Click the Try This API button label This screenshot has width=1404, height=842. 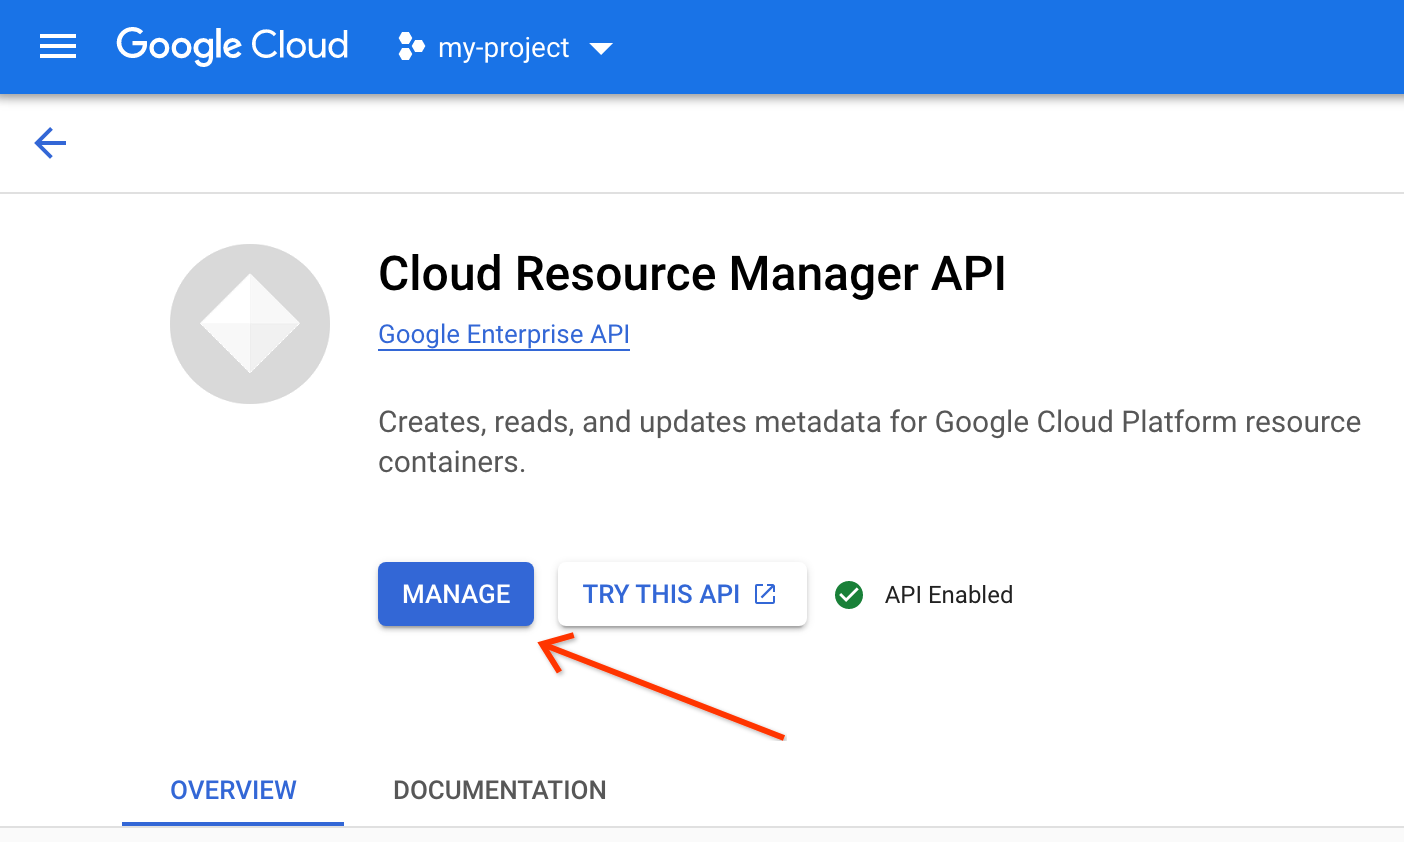coord(661,594)
